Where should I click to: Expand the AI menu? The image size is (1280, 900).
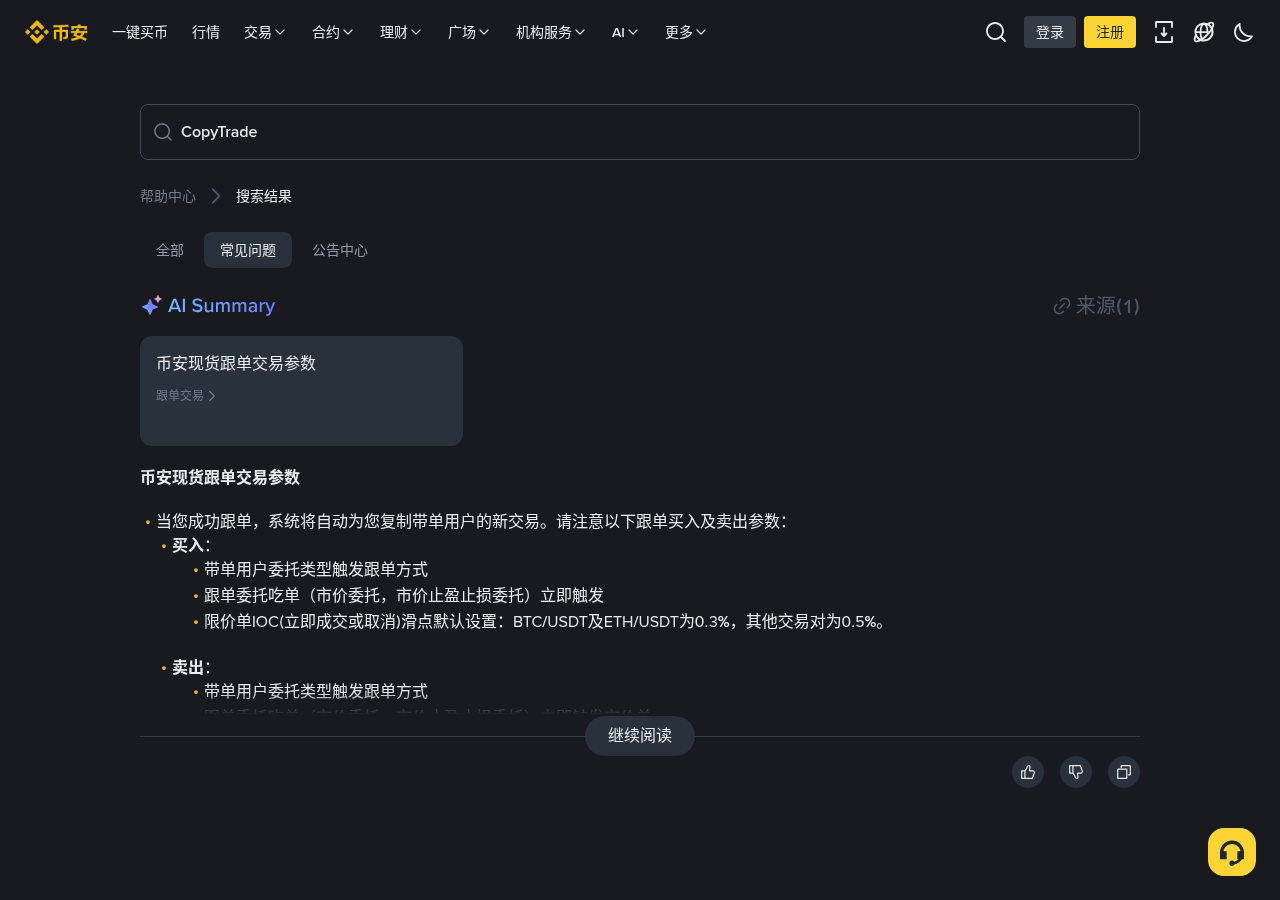(625, 32)
